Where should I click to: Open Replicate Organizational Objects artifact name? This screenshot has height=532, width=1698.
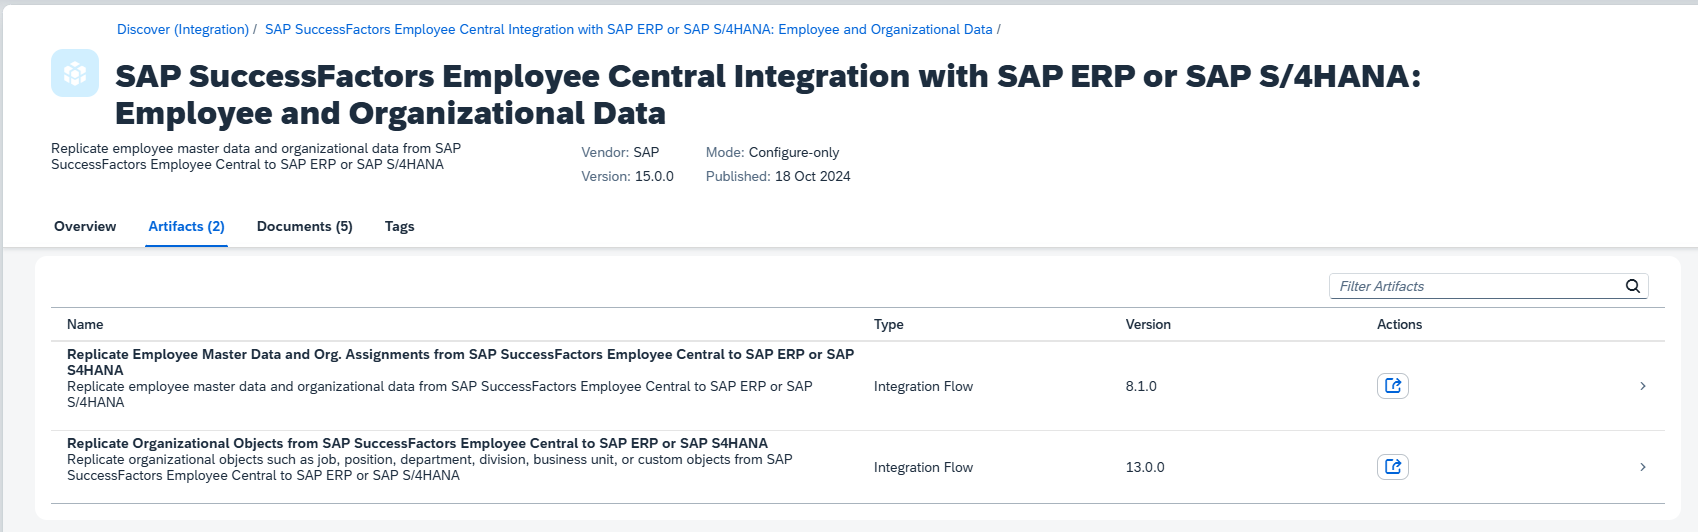coord(417,443)
